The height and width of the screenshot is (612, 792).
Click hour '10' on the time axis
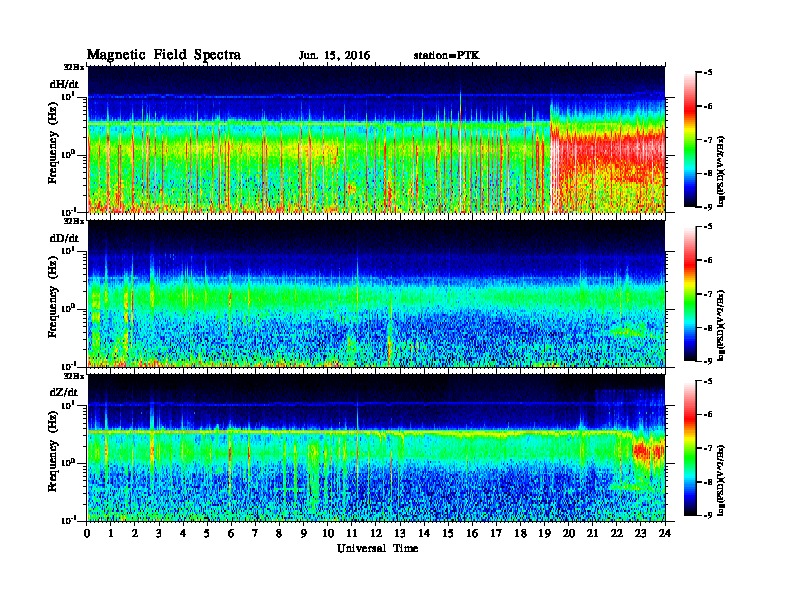328,533
